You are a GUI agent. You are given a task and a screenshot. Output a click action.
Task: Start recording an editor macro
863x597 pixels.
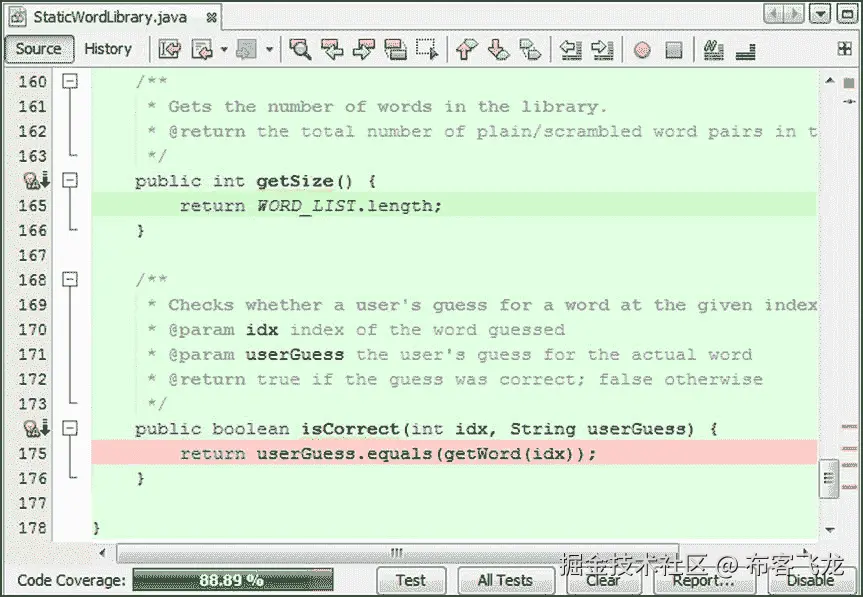[x=641, y=49]
